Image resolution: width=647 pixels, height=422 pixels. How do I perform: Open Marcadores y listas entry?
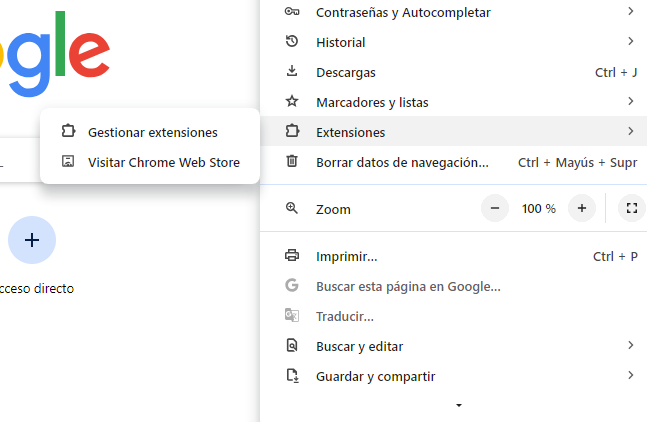[453, 101]
